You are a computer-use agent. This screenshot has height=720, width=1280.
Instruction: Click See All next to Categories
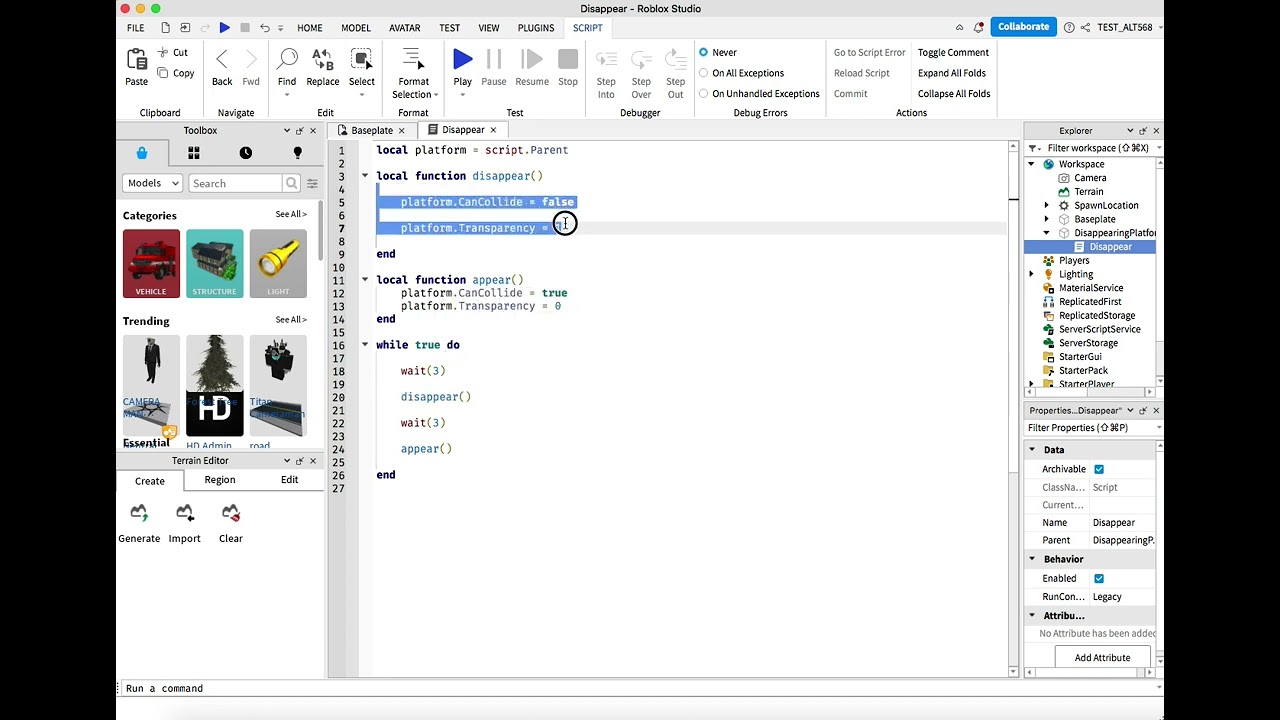coord(291,214)
